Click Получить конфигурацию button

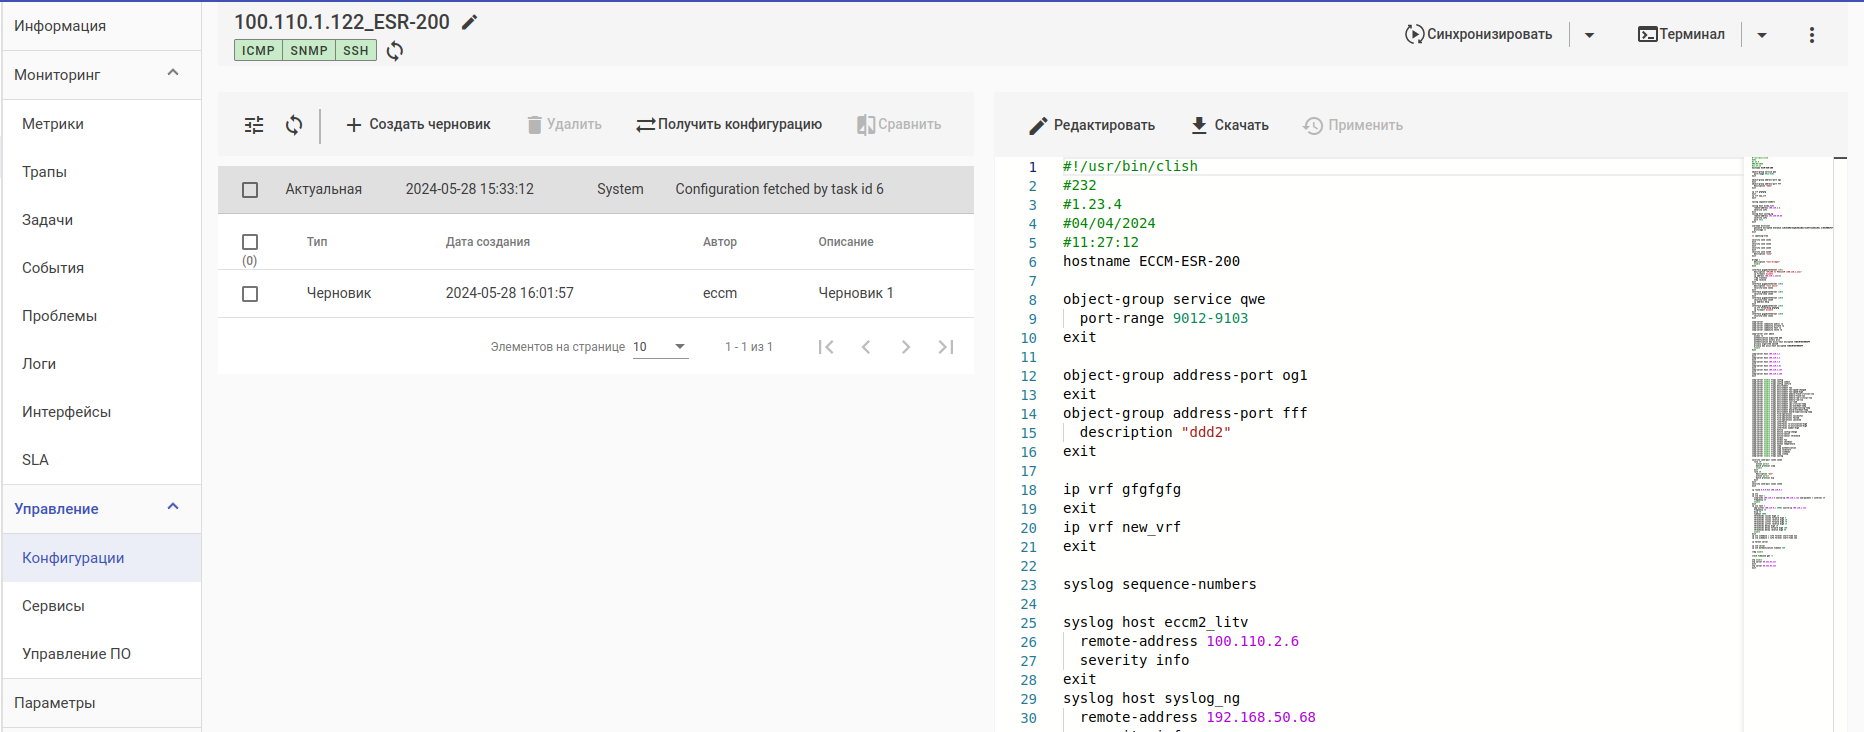pos(729,125)
